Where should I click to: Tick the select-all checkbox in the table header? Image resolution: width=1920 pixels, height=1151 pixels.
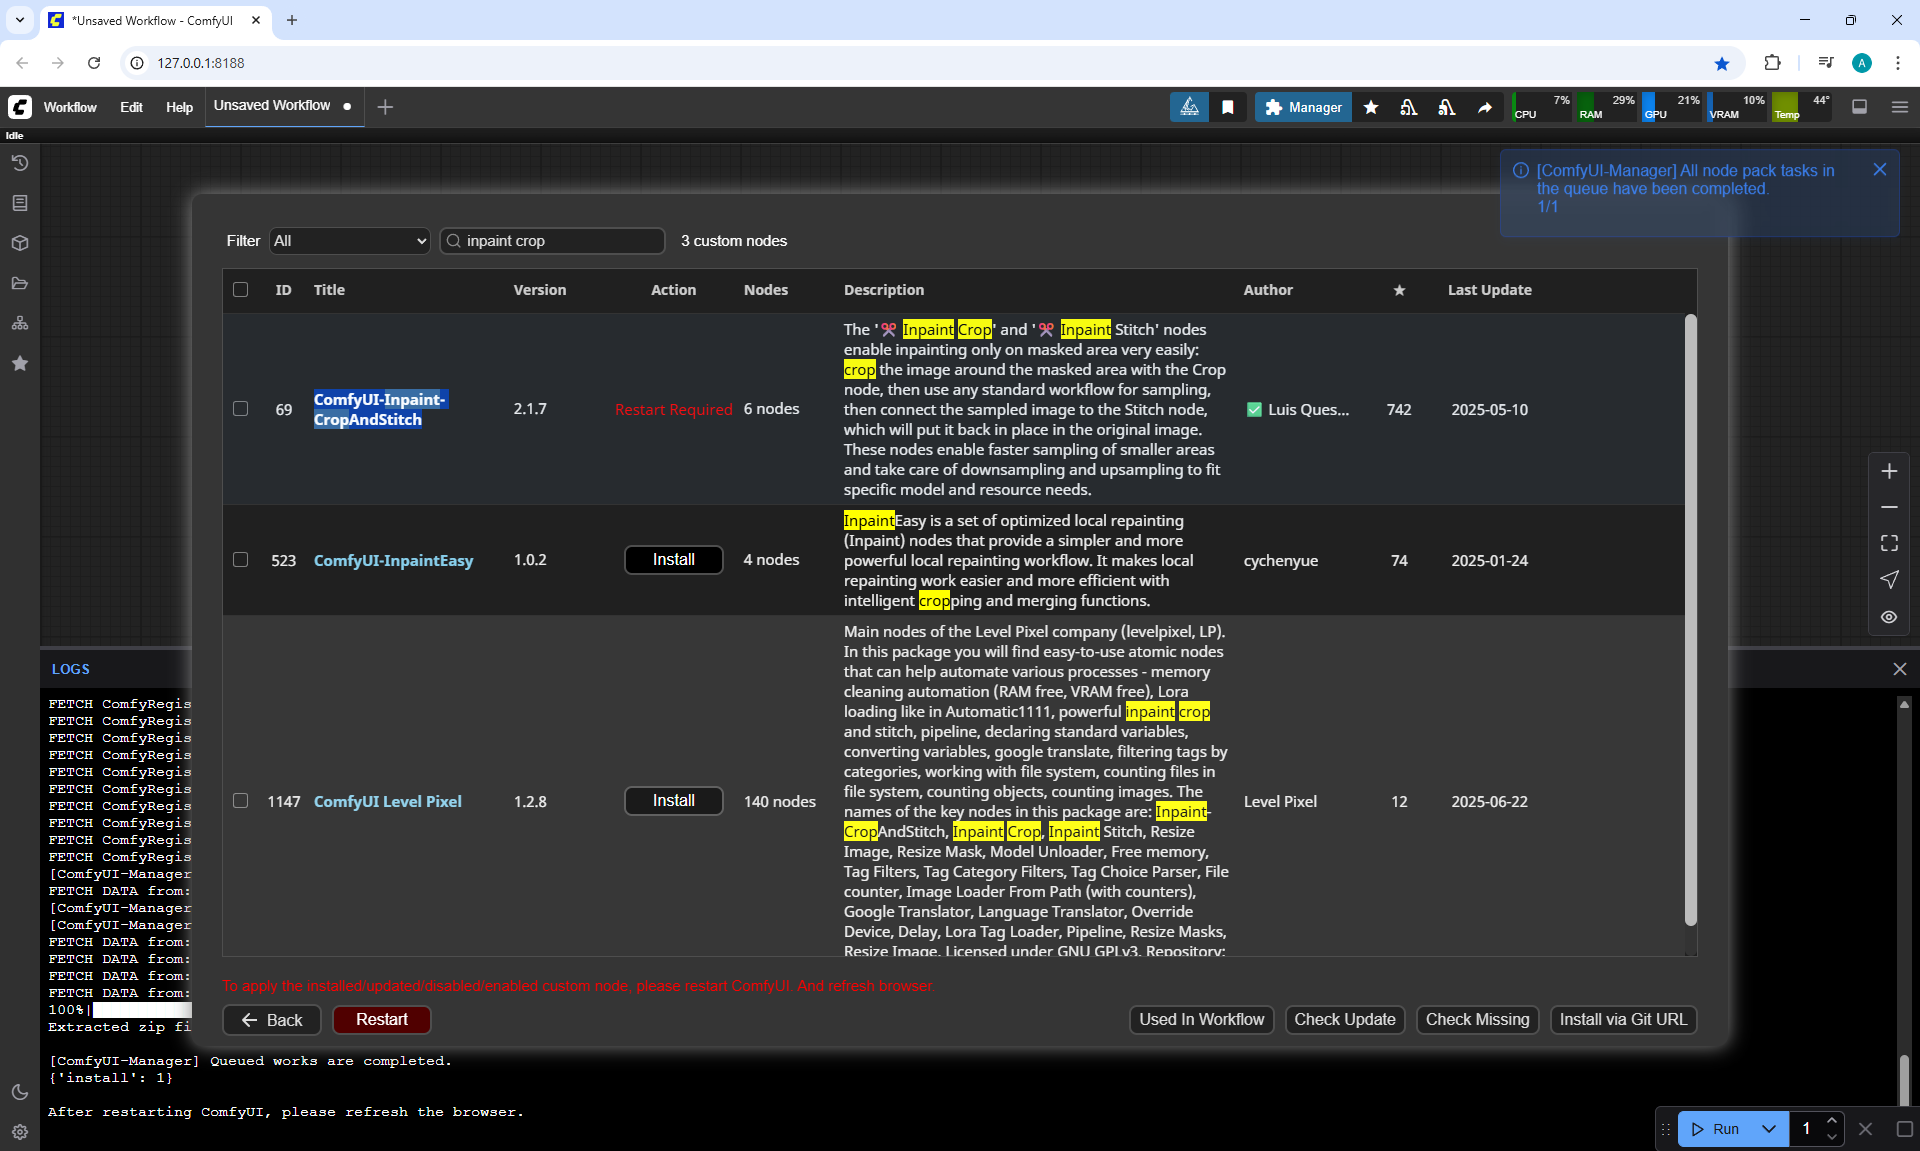(x=240, y=290)
